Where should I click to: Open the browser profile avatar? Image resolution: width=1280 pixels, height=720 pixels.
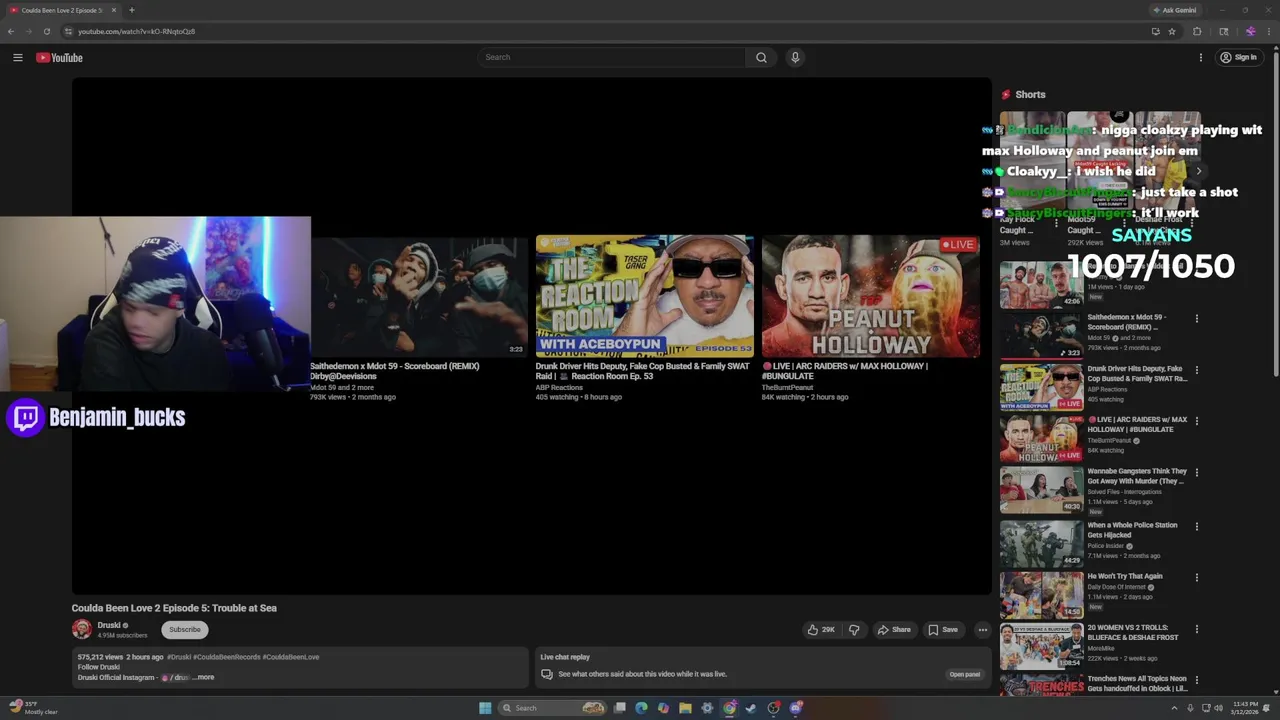(1250, 31)
